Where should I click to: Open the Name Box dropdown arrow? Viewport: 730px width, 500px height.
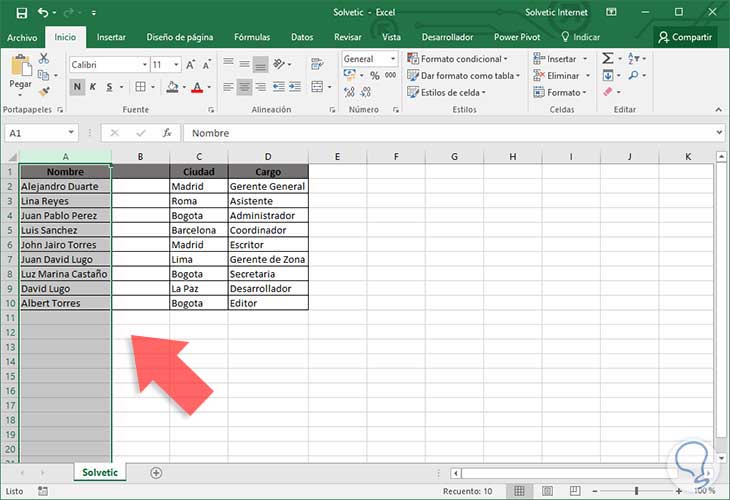point(71,132)
